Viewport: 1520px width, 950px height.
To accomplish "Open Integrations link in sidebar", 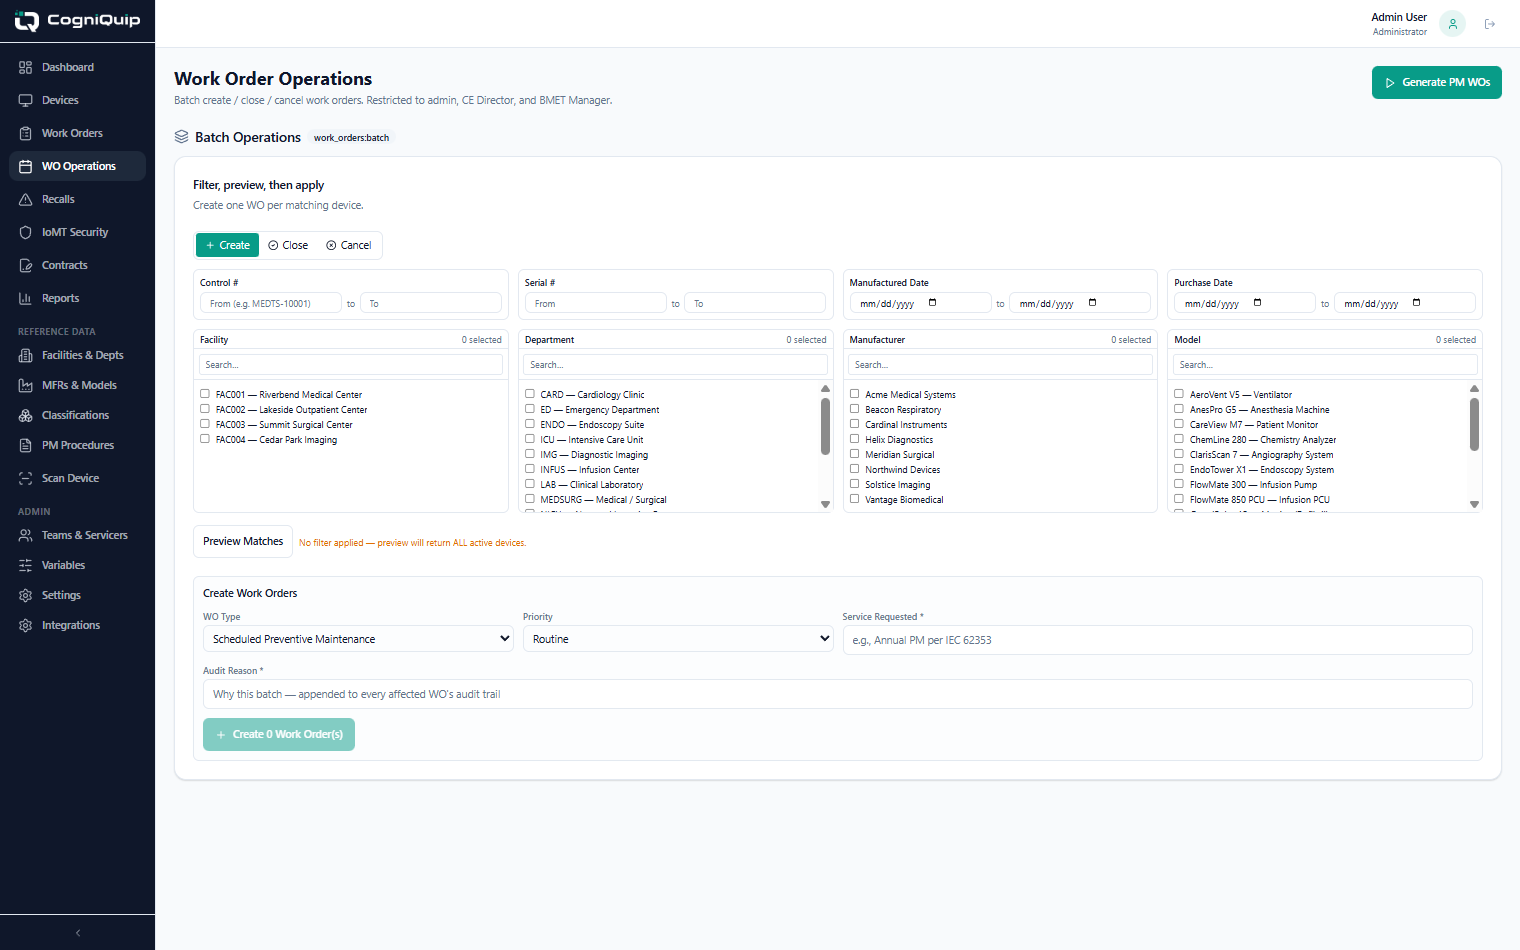I will tap(77, 625).
